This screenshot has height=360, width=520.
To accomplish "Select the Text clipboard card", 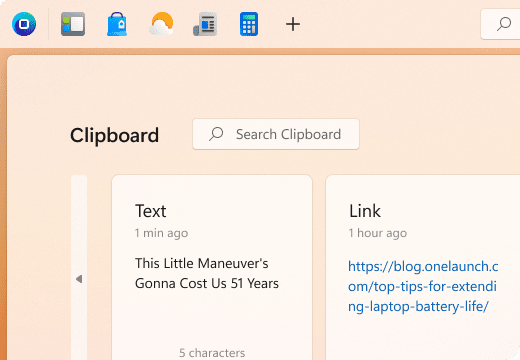I will pos(212,267).
